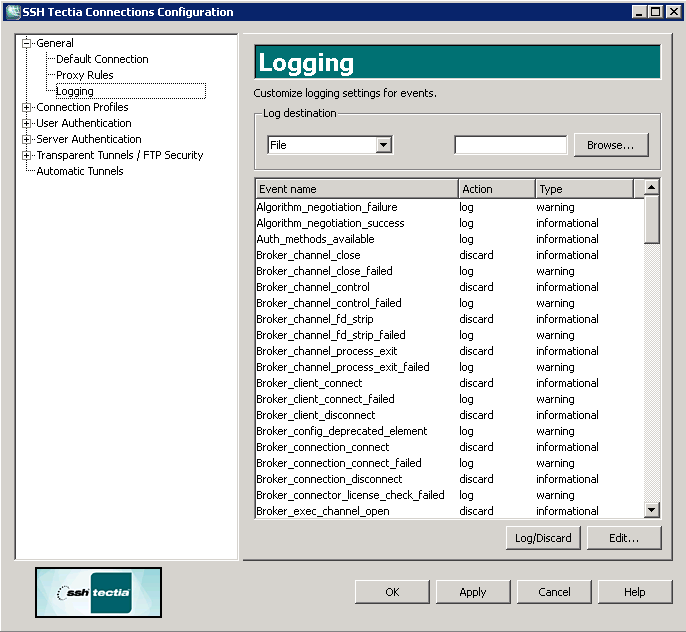The width and height of the screenshot is (686, 632).
Task: Select User Authentication tree label
Action: tap(84, 123)
